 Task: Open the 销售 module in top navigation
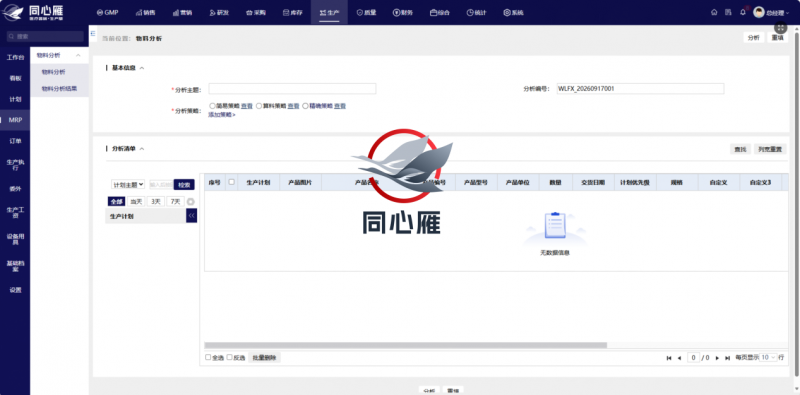tap(145, 13)
